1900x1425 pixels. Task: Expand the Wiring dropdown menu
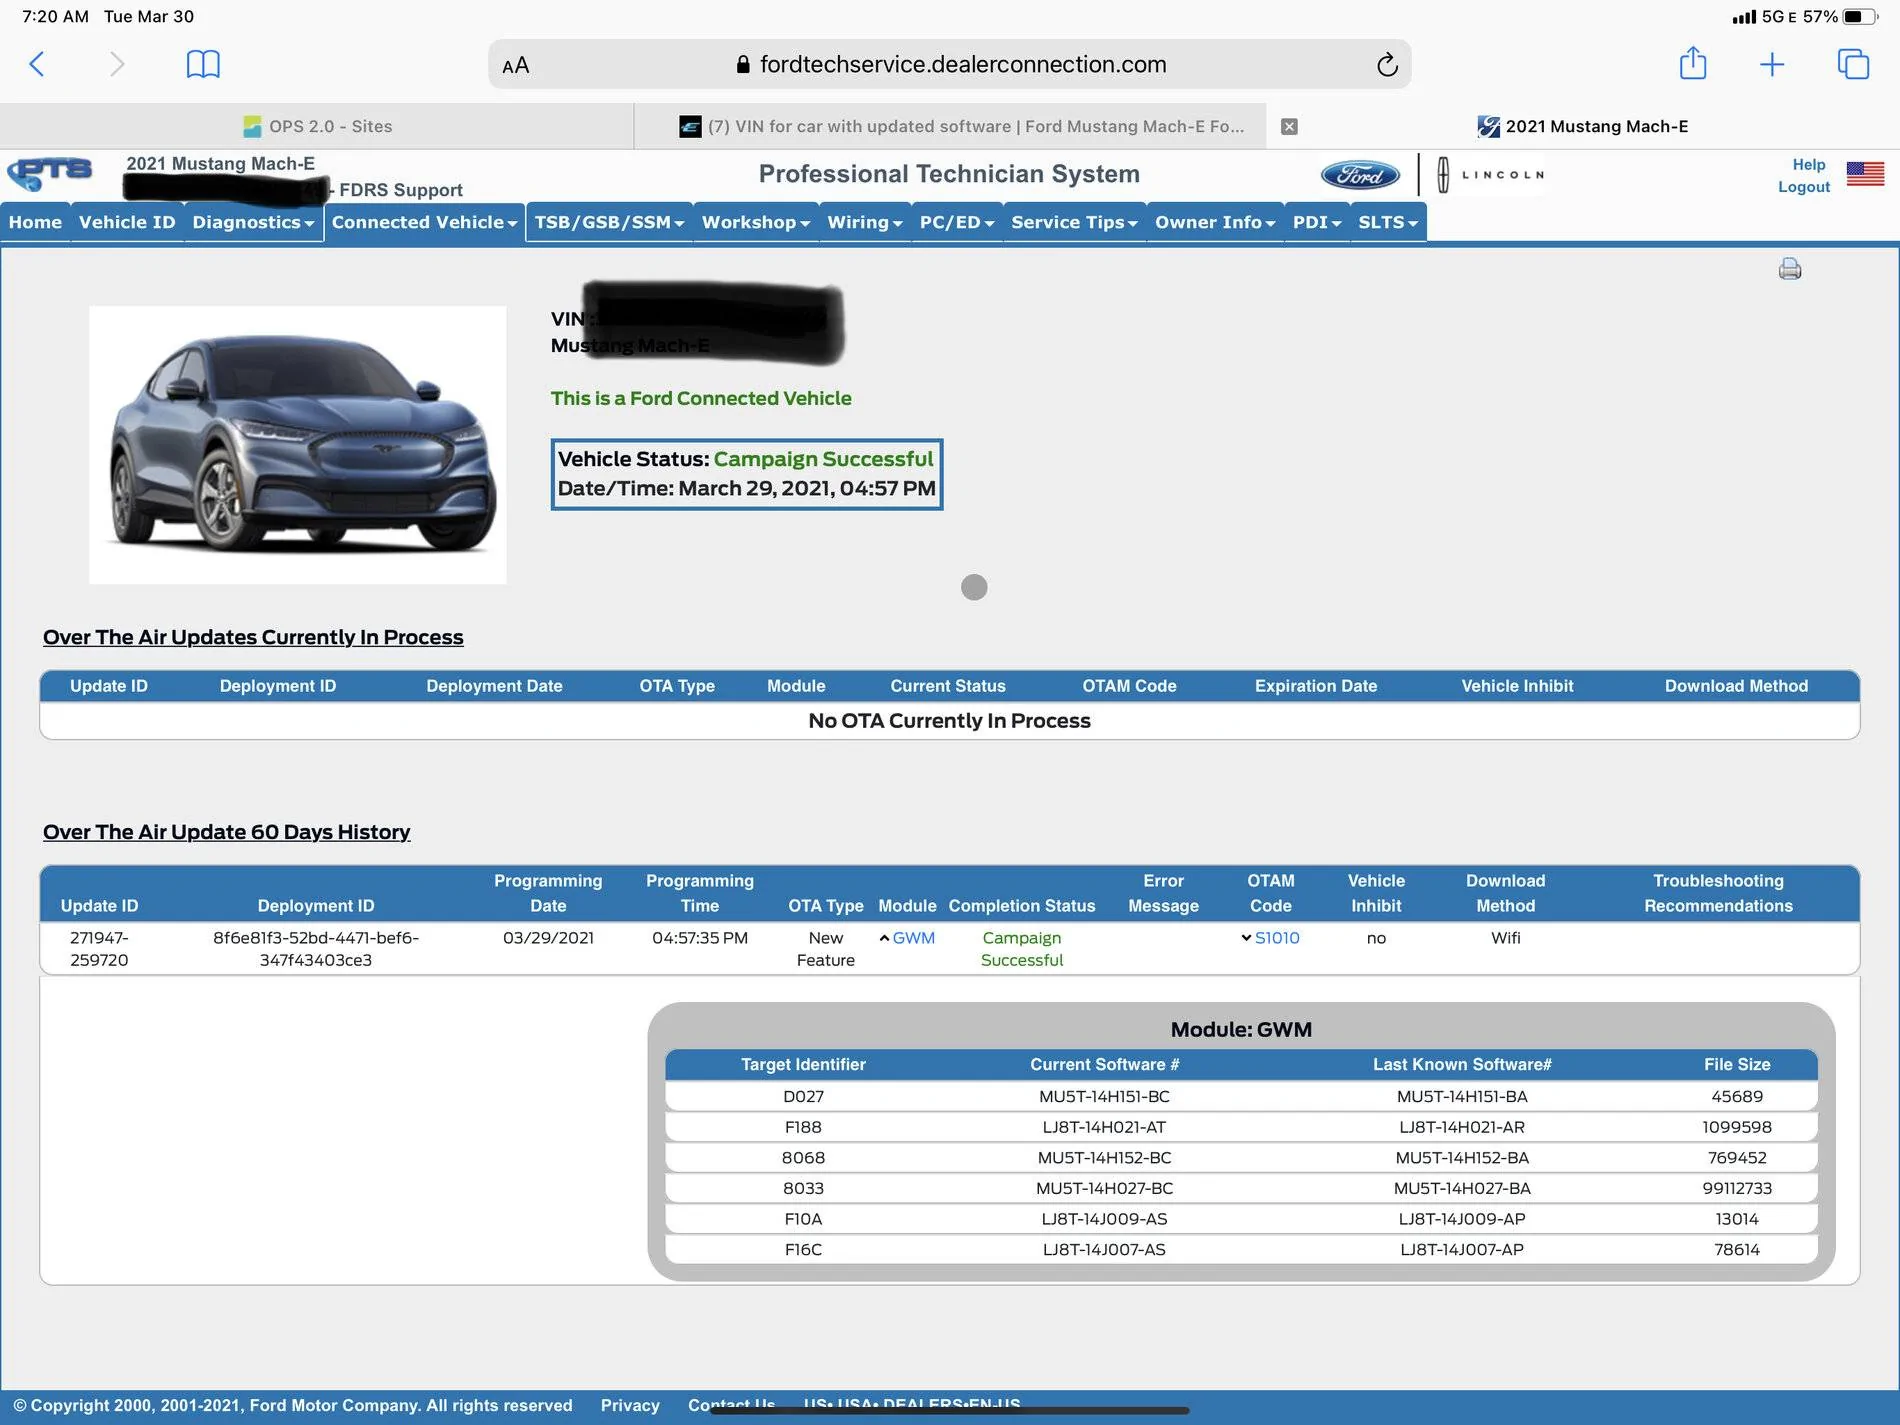tap(864, 222)
